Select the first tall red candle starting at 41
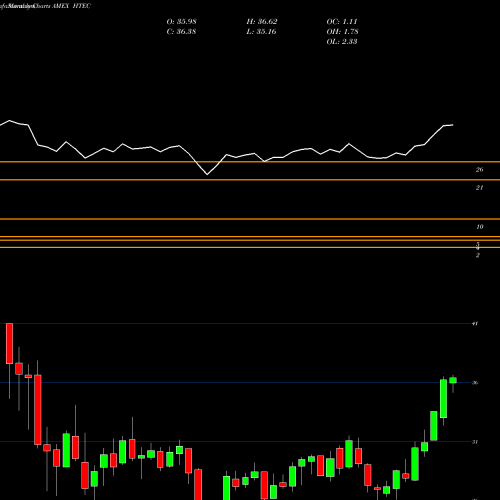The image size is (500, 500). click(9, 343)
